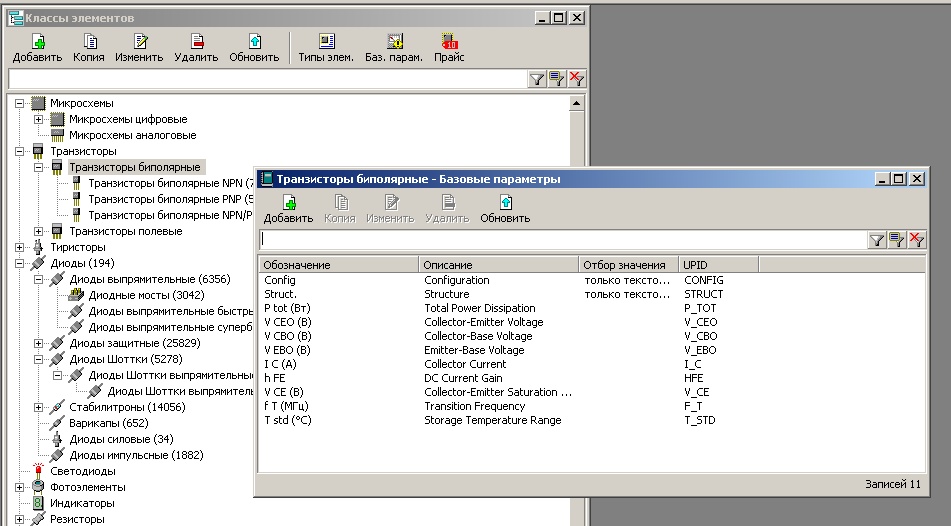Select Микросхемы аналоговые tree item

(132, 135)
